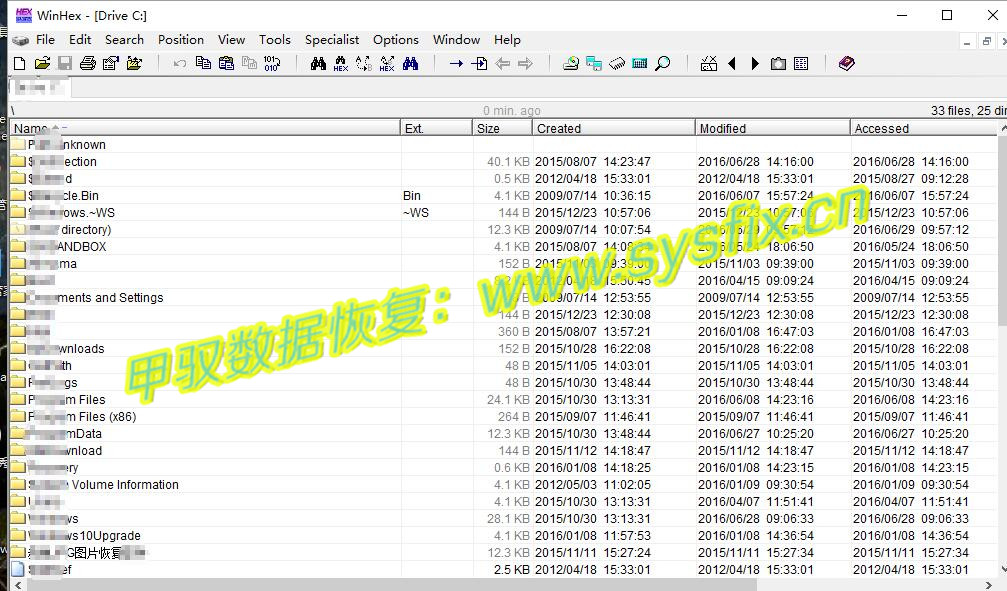The image size is (1007, 591).
Task: Open the Position menu
Action: point(181,40)
